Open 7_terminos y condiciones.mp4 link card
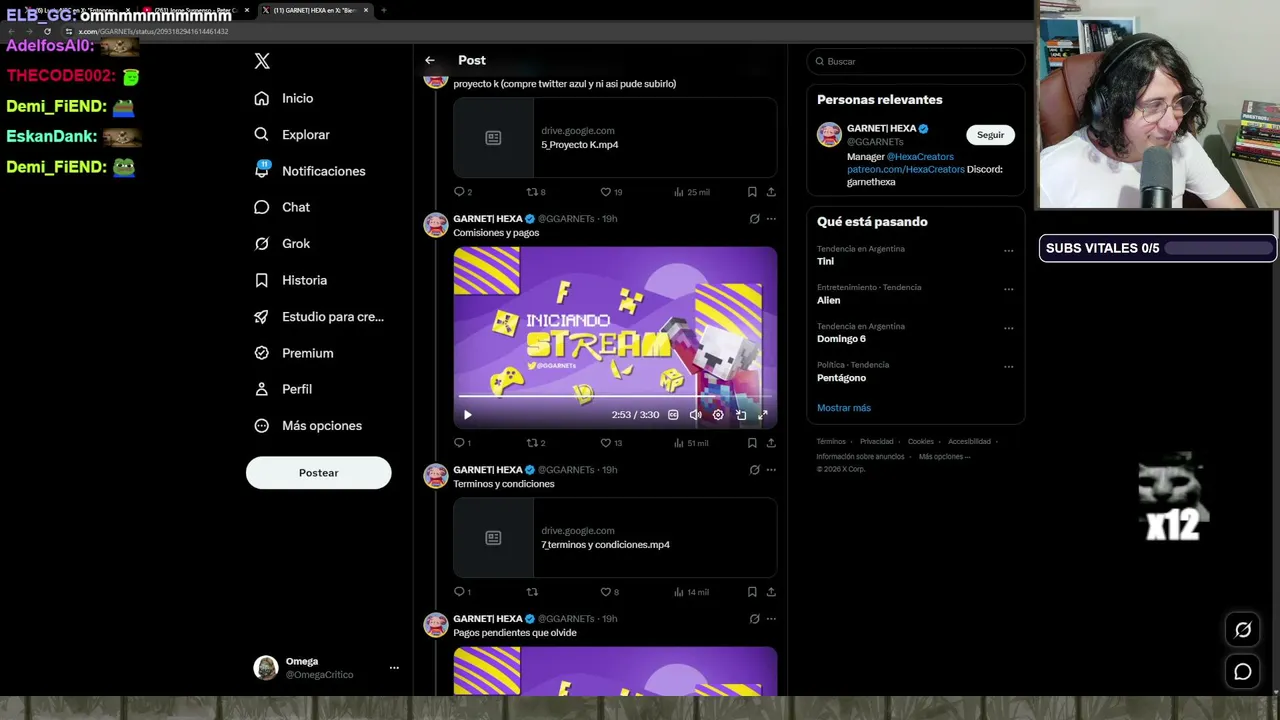Viewport: 1280px width, 720px height. tap(615, 537)
